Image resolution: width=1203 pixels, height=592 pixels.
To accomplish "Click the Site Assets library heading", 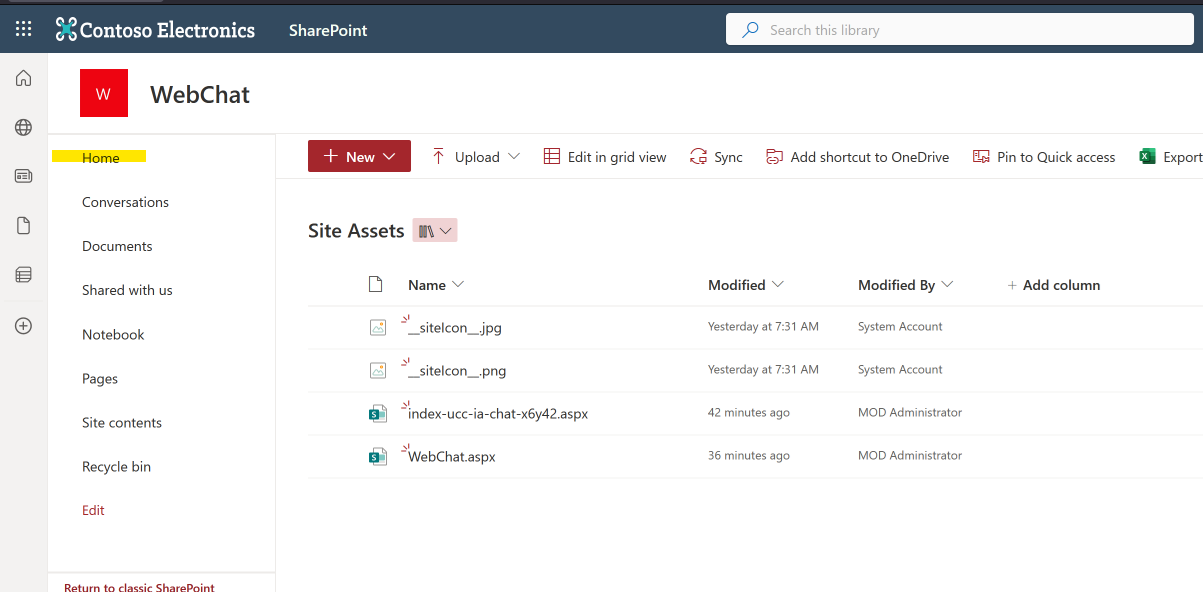I will click(356, 231).
